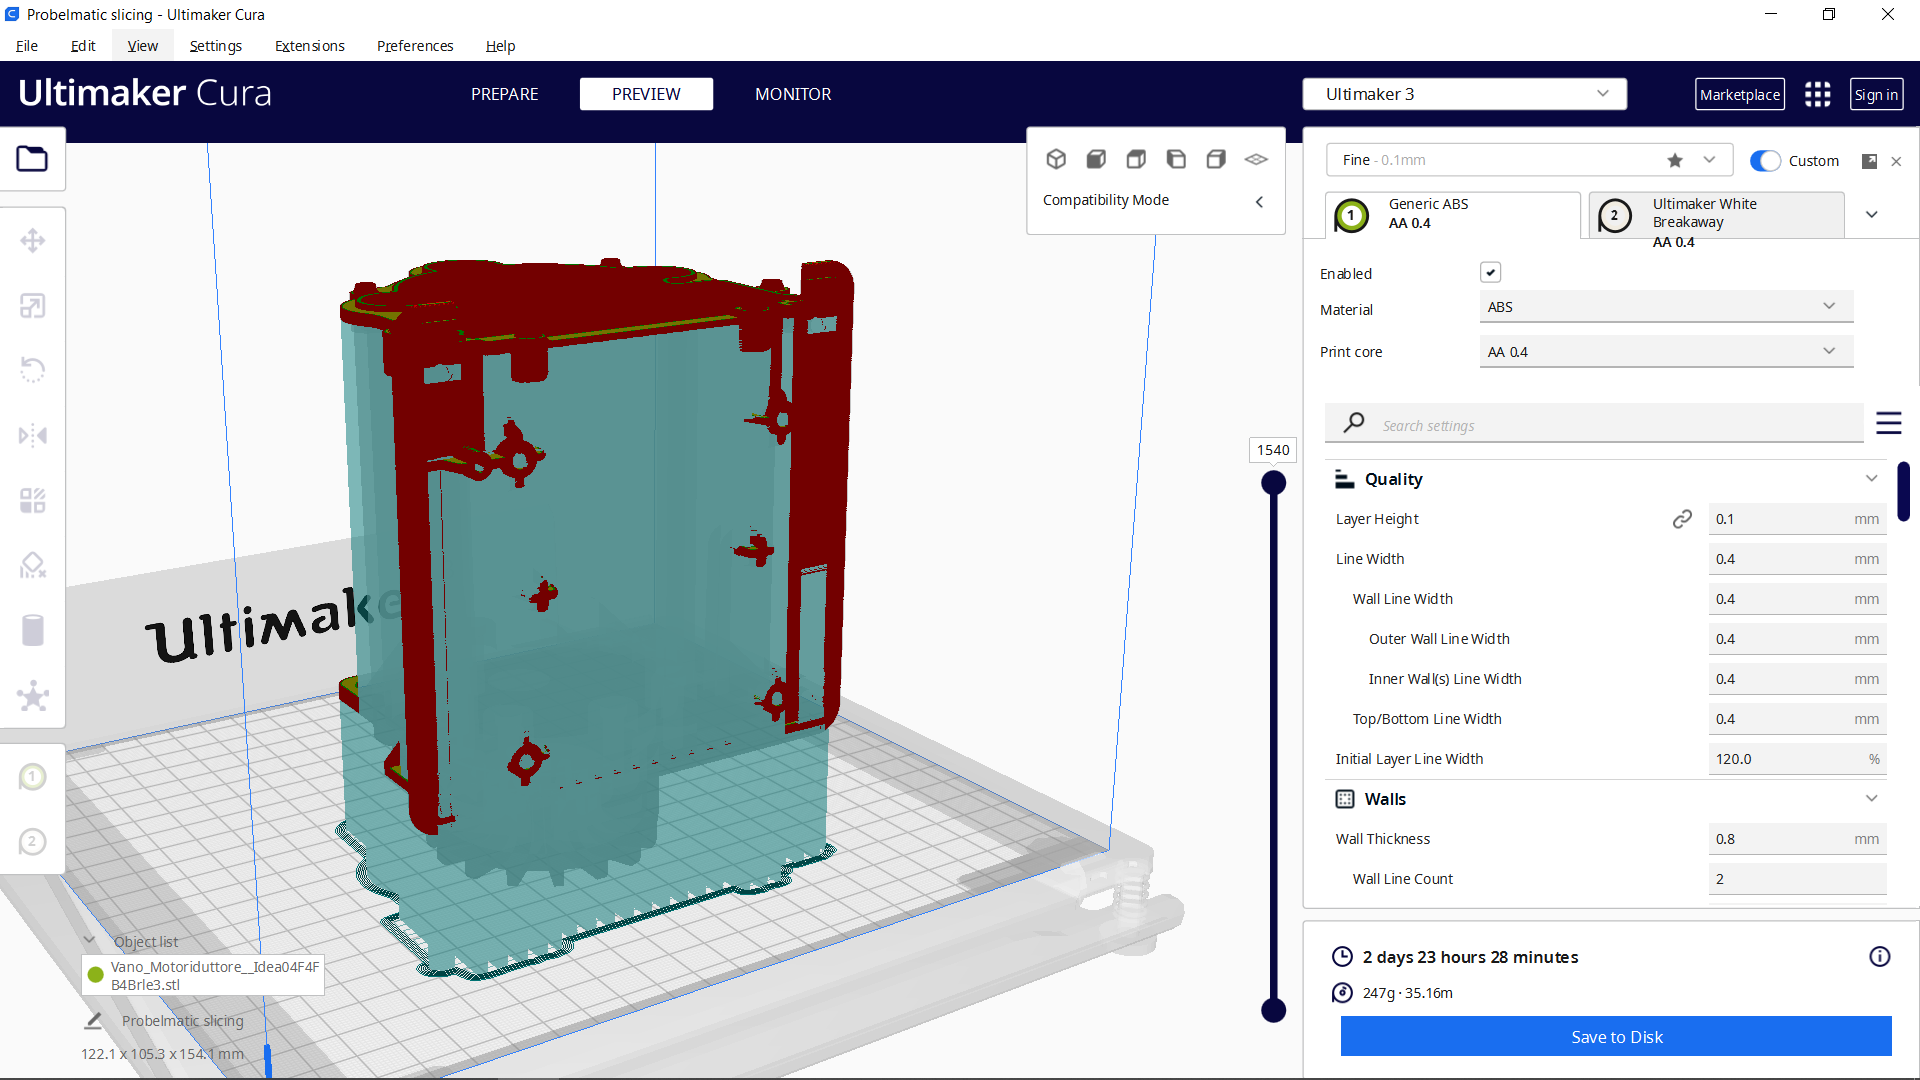This screenshot has height=1080, width=1920.
Task: Select the Rotate tool
Action: pos(33,370)
